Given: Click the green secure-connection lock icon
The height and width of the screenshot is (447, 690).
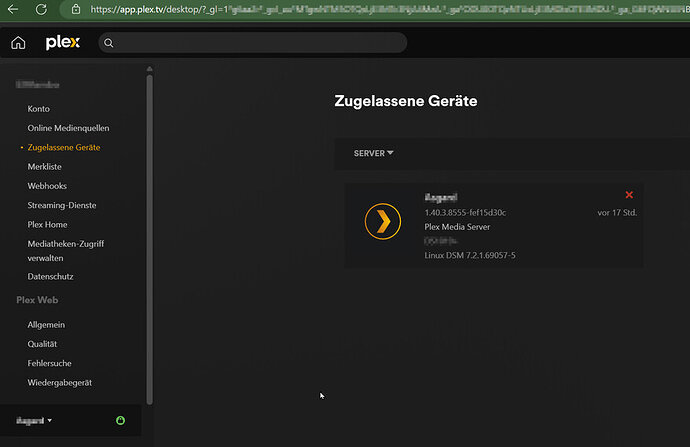Looking at the screenshot, I should click(120, 421).
